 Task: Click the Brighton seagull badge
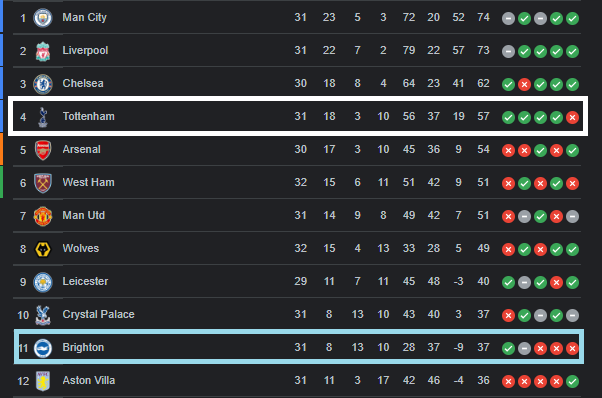point(43,348)
